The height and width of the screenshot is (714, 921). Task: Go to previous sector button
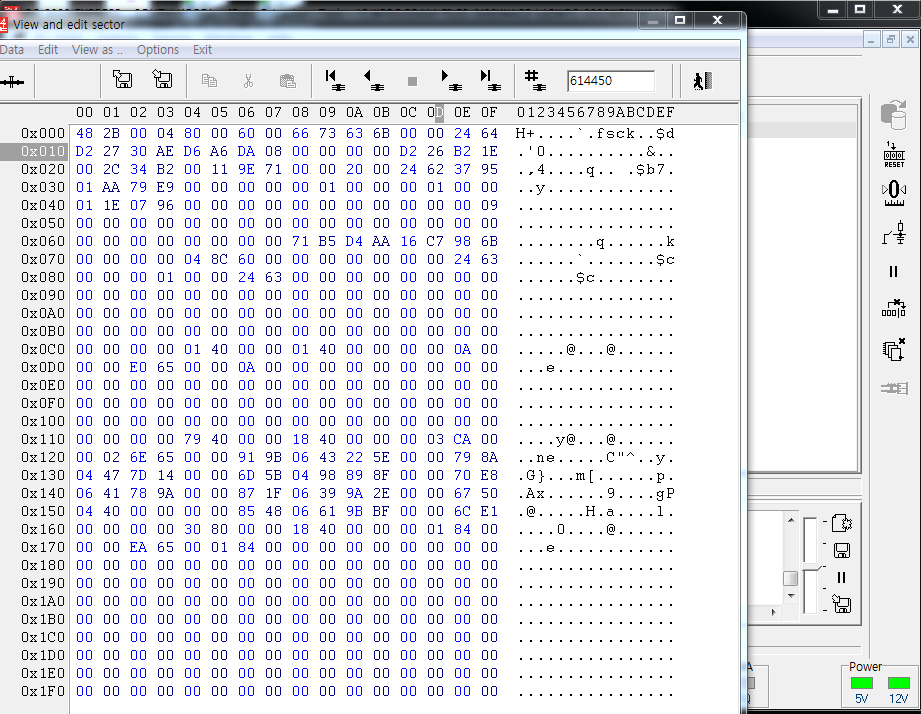(x=373, y=80)
